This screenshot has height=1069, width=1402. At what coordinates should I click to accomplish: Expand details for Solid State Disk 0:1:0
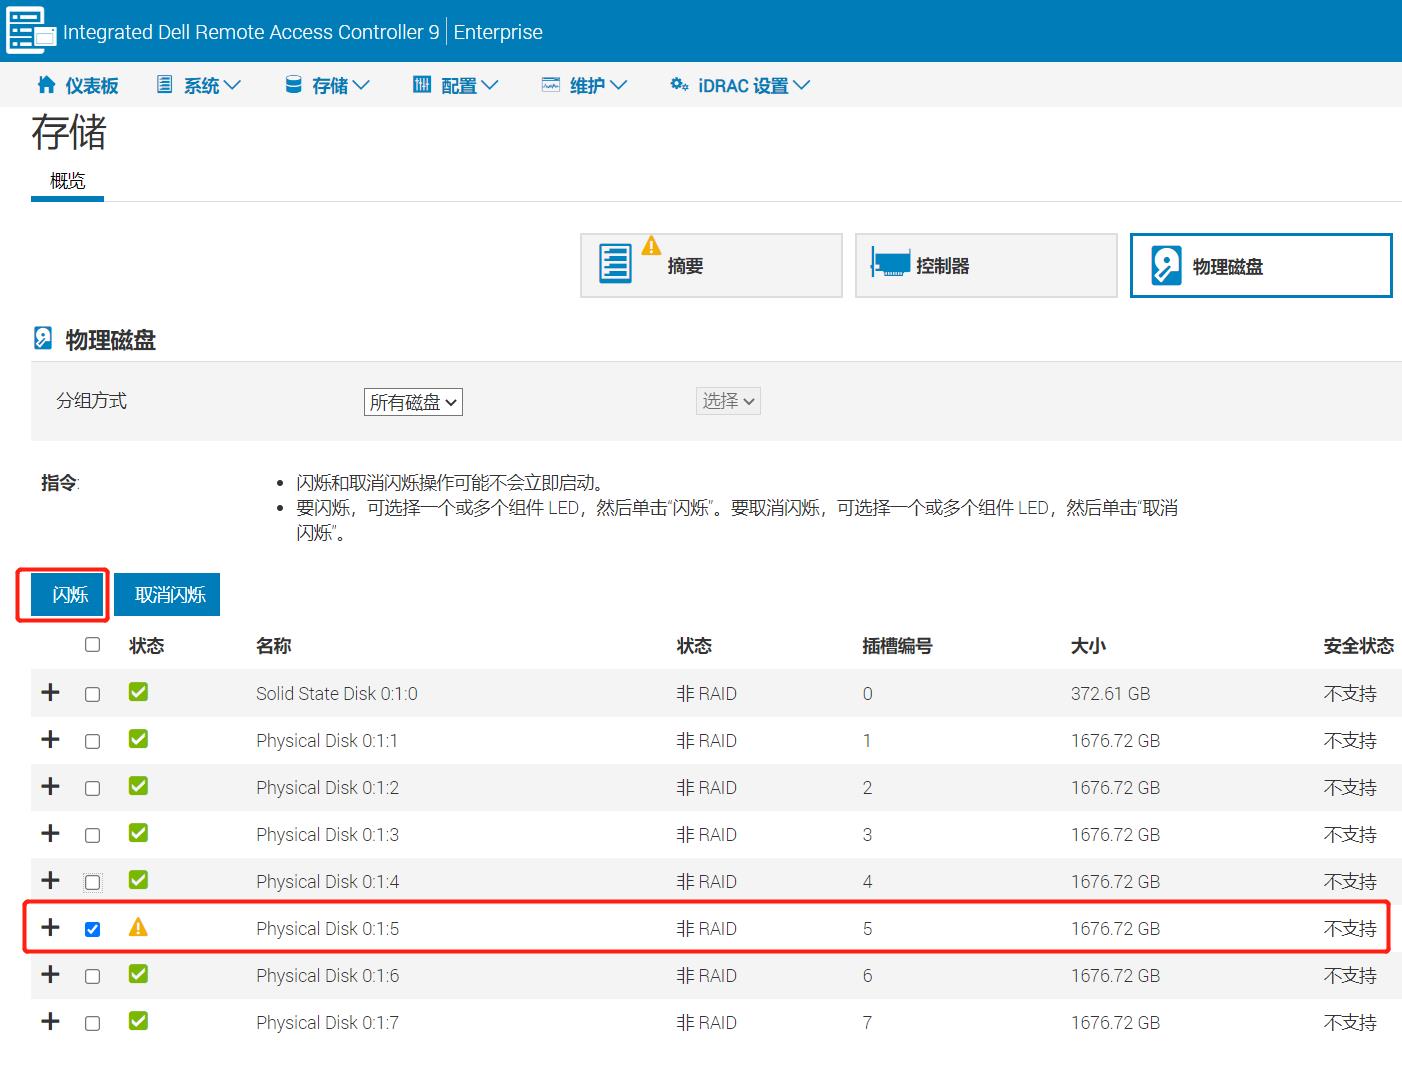pyautogui.click(x=50, y=692)
